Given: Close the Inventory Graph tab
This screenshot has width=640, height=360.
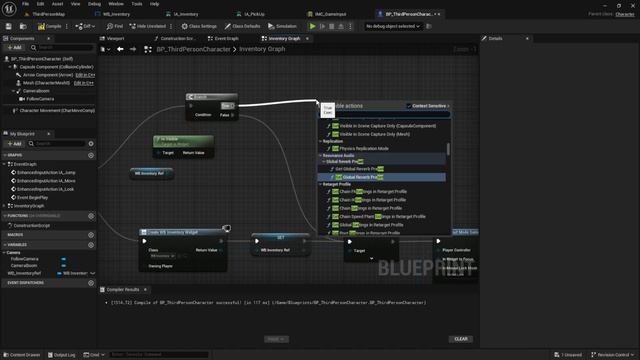Looking at the screenshot, I should pyautogui.click(x=307, y=38).
